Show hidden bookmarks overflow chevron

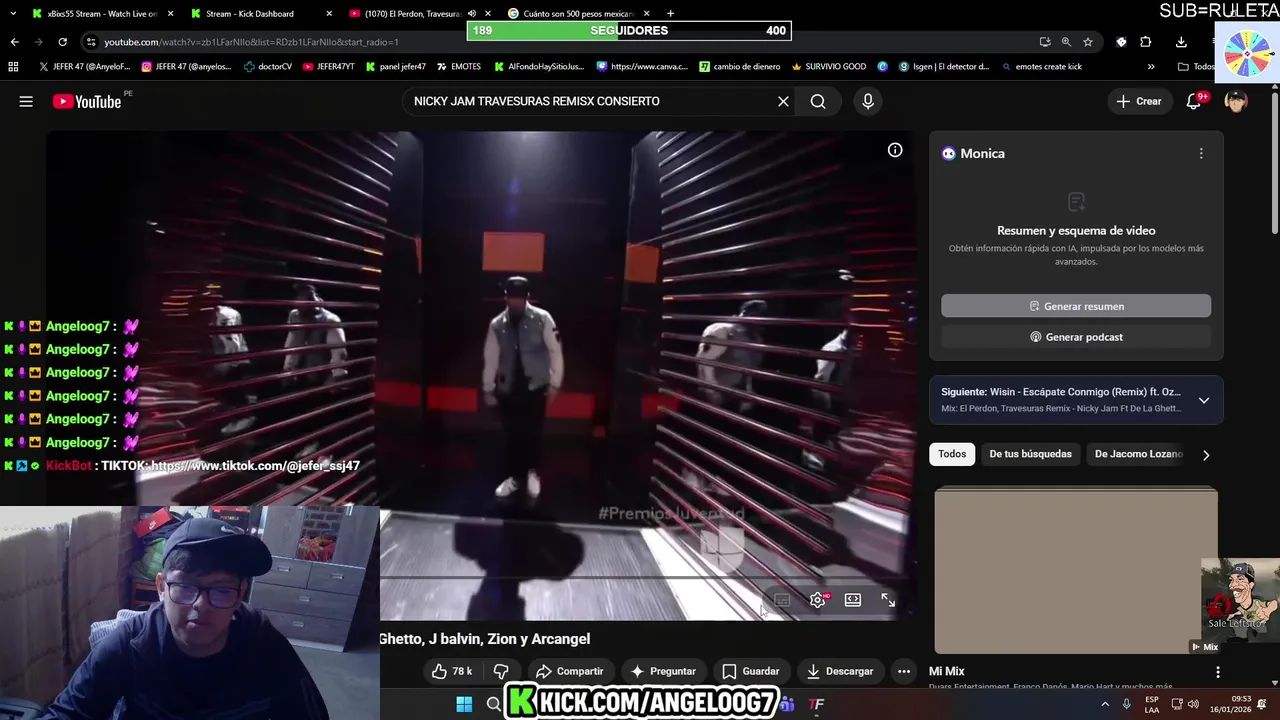1151,67
